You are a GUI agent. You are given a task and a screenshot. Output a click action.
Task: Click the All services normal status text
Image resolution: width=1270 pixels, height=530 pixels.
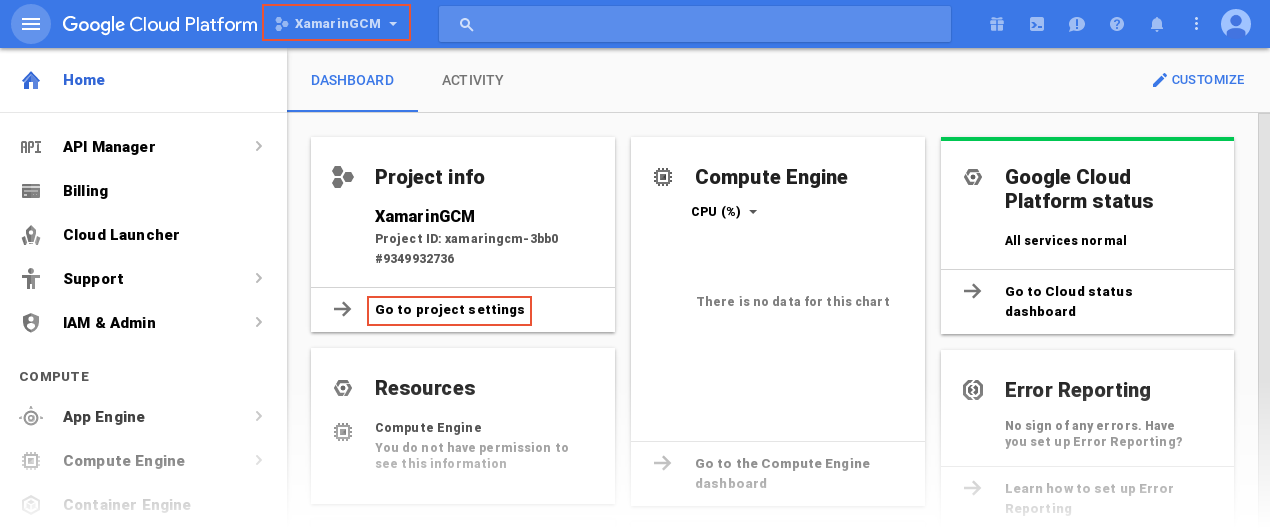click(x=1066, y=241)
